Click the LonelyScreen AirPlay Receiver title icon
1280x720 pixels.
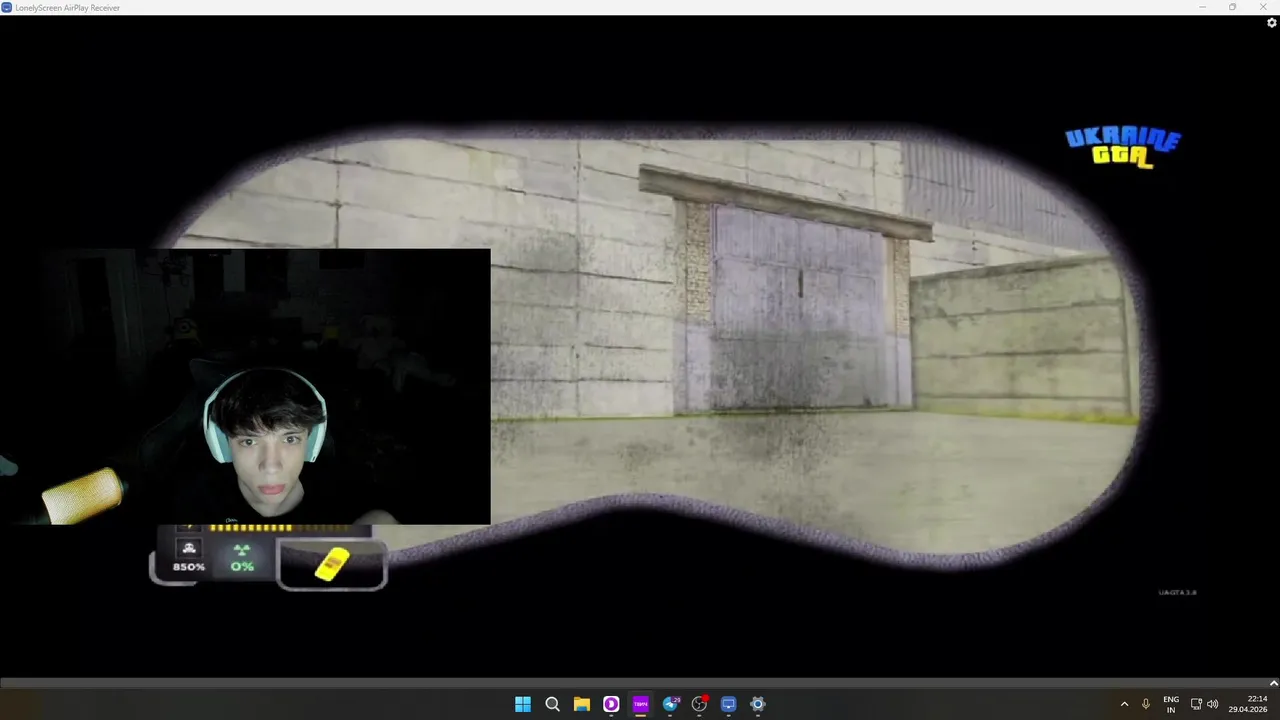(x=7, y=7)
